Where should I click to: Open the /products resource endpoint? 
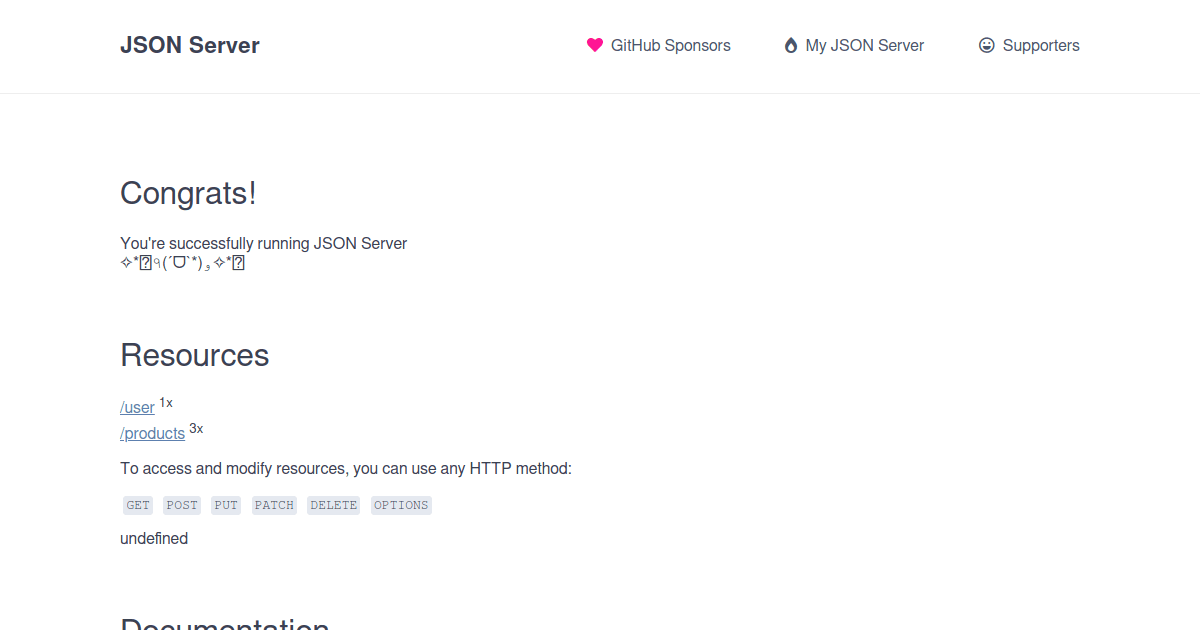coord(152,433)
